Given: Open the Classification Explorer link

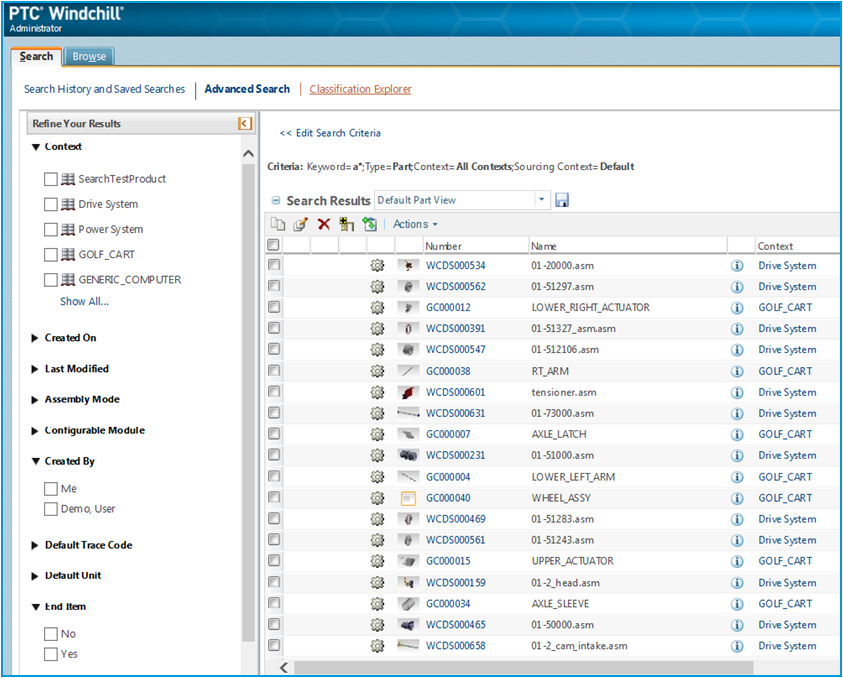Looking at the screenshot, I should click(360, 89).
